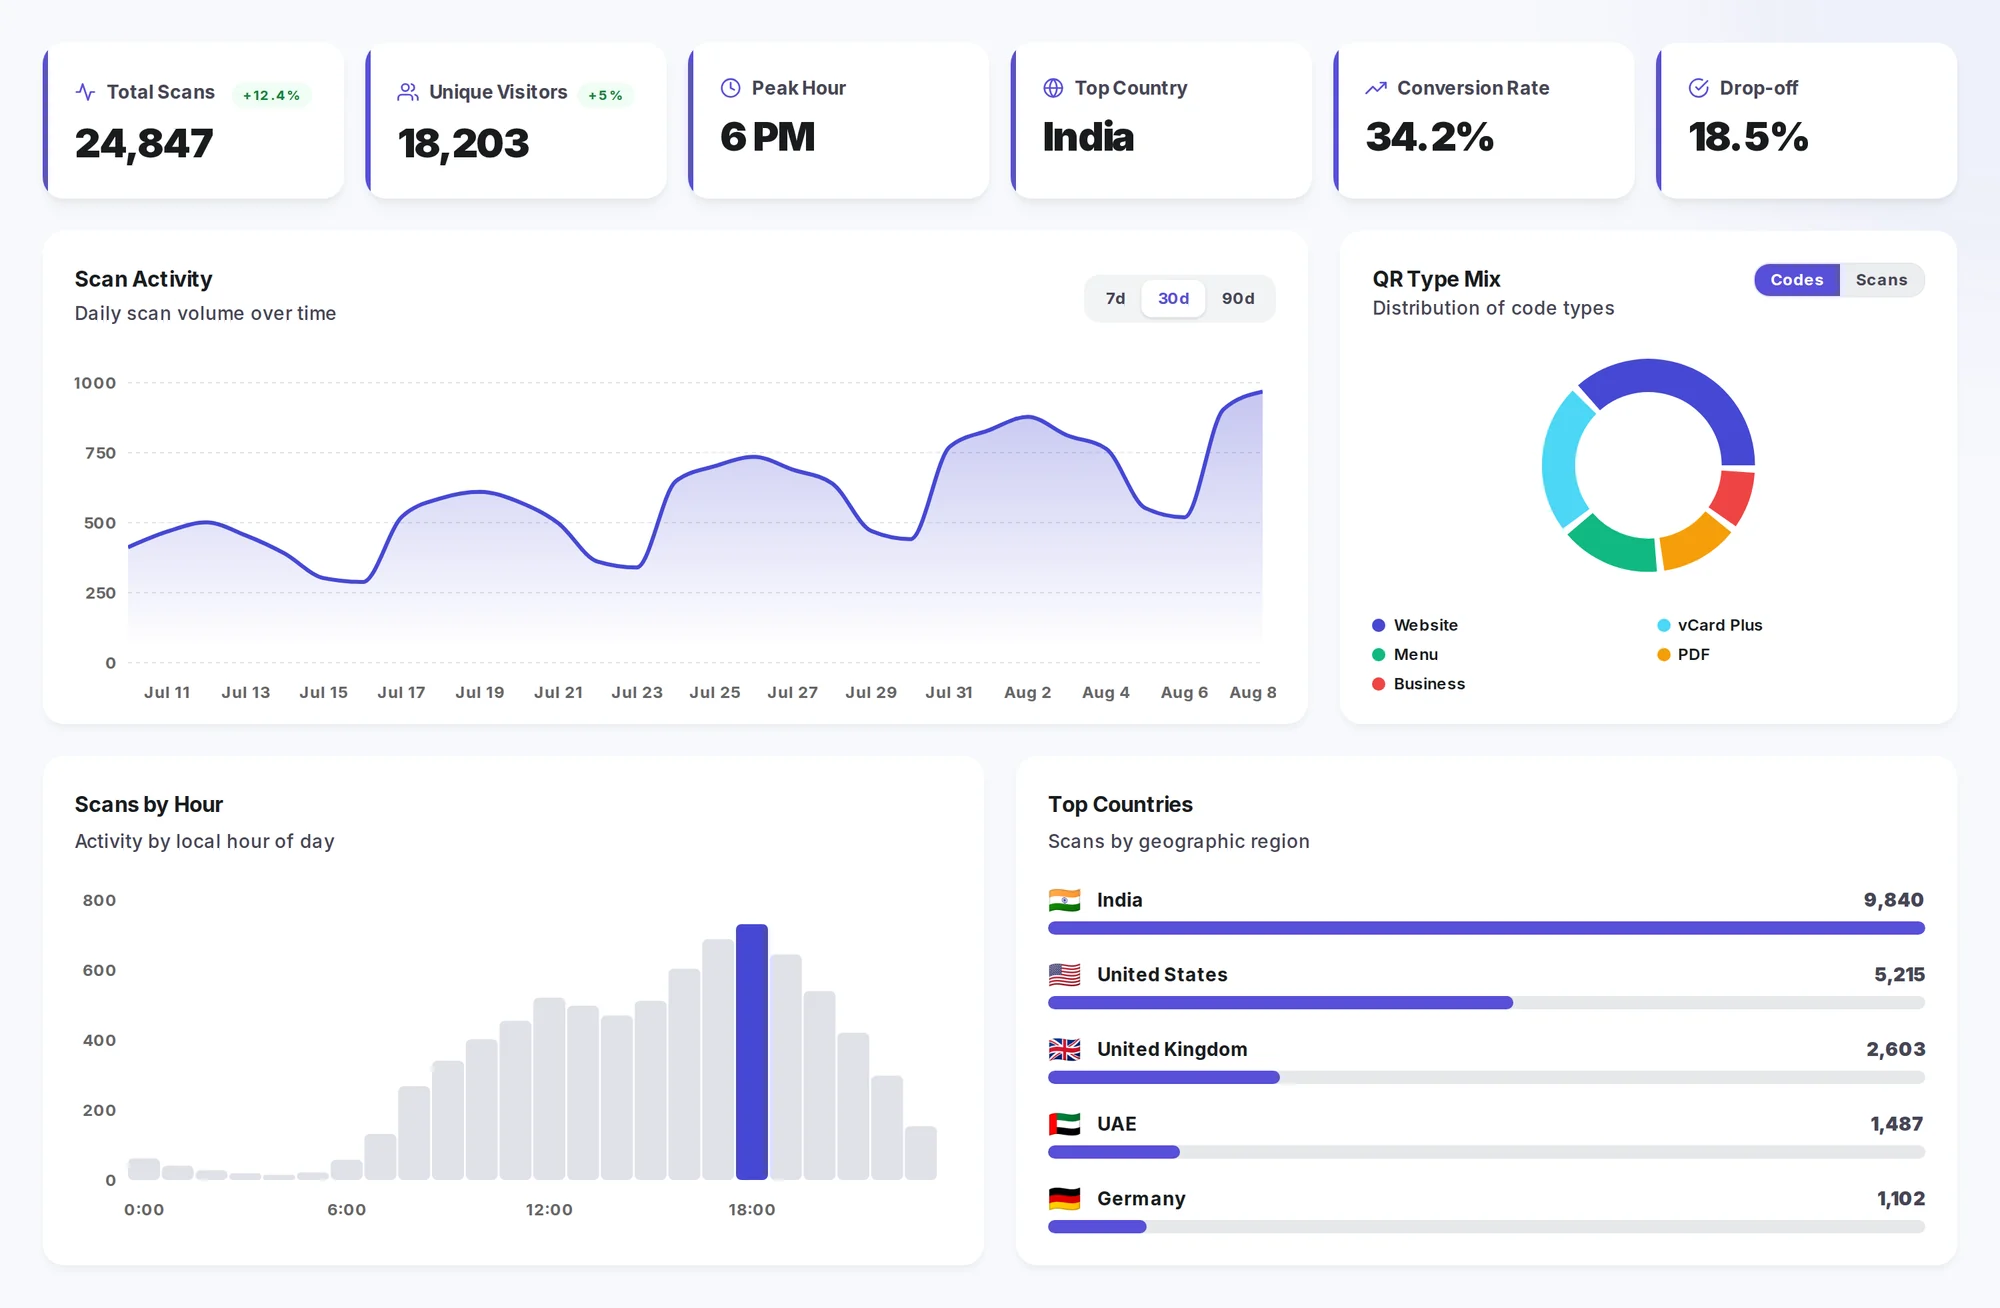
Task: Click the 34.2% conversion rate value
Action: pyautogui.click(x=1429, y=137)
